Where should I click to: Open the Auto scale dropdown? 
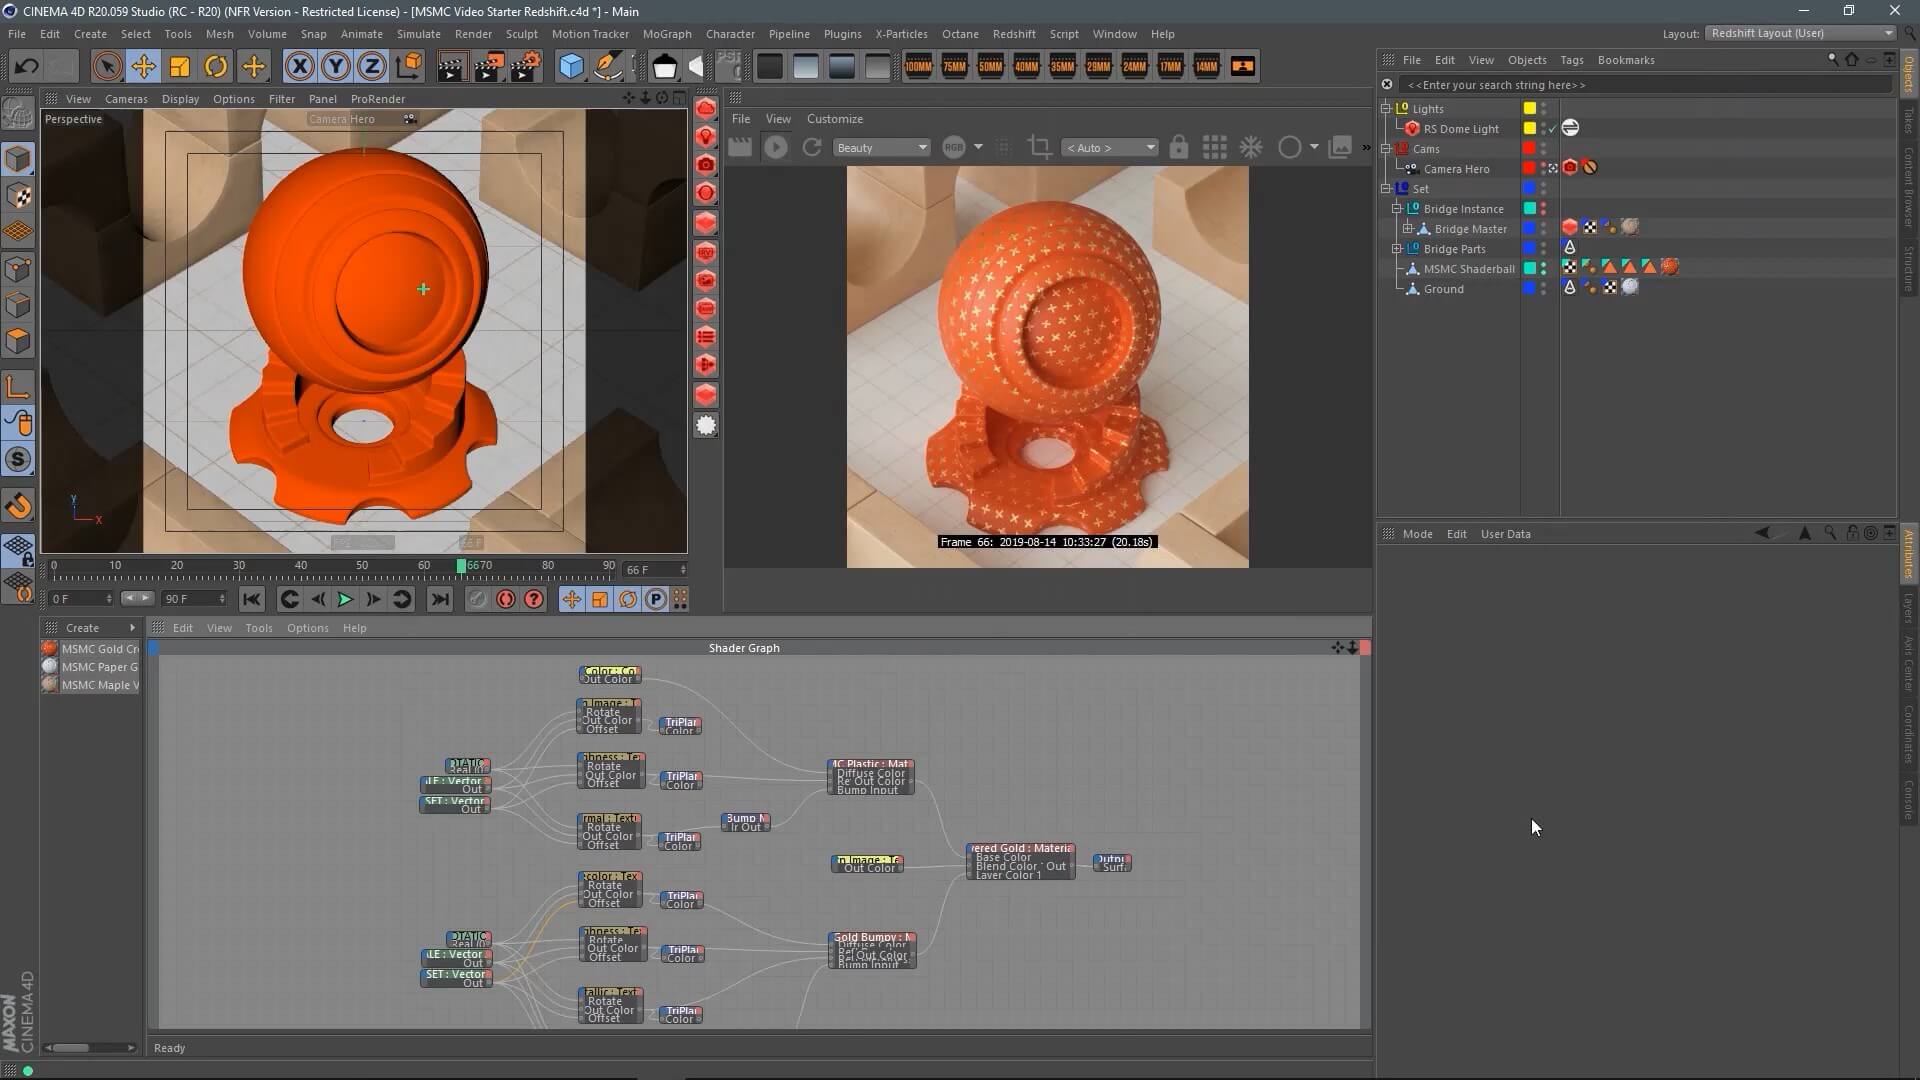pos(1110,148)
